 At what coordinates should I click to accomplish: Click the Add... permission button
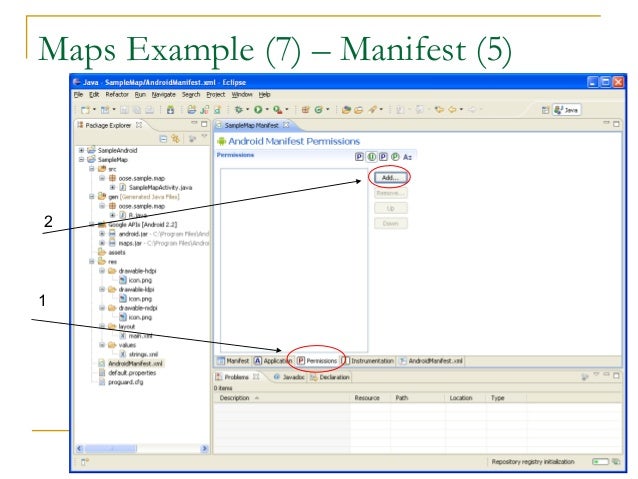(390, 178)
